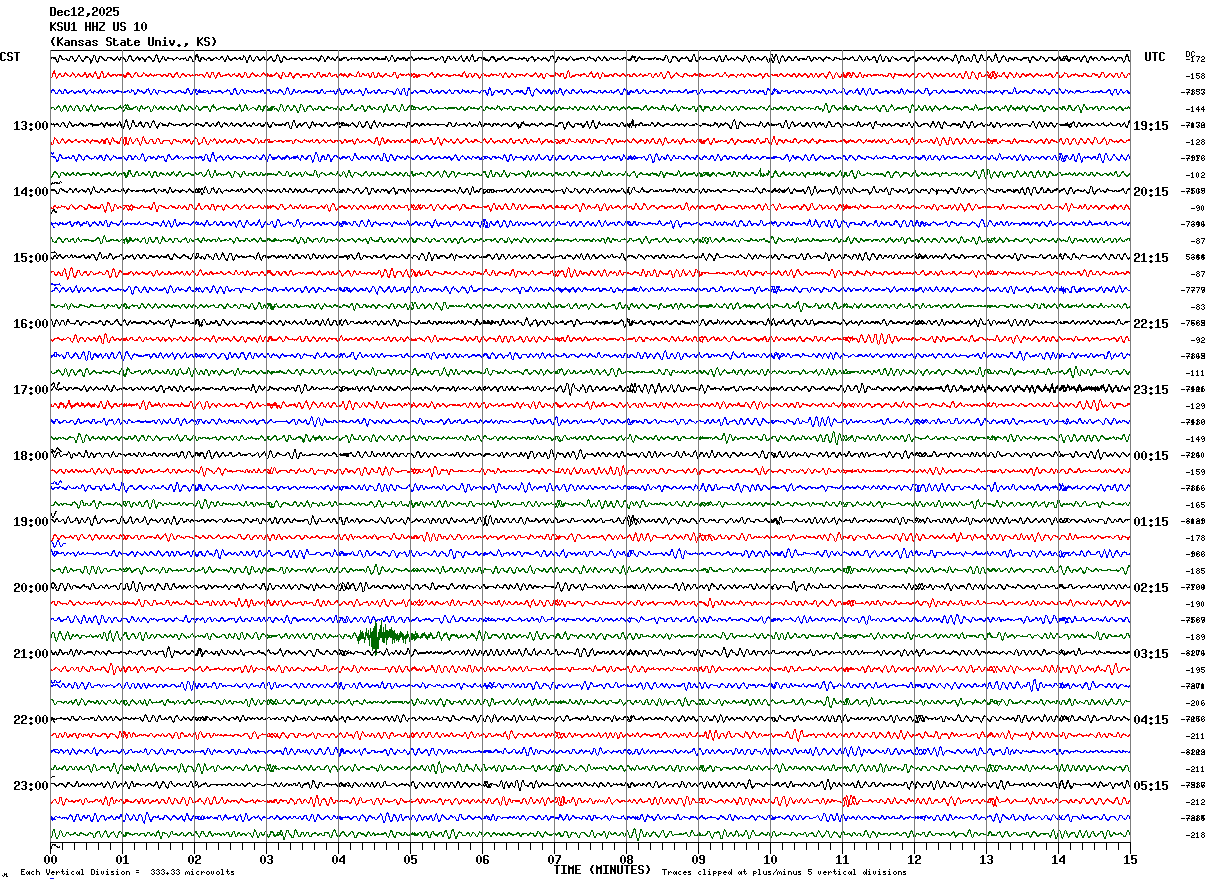The width and height of the screenshot is (1210, 886).
Task: Click the -128 DC offset value
Action: click(x=1195, y=142)
